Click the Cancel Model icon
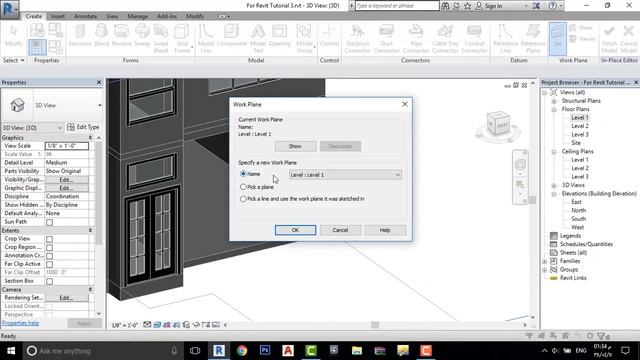This screenshot has width=640, height=360. [x=629, y=39]
